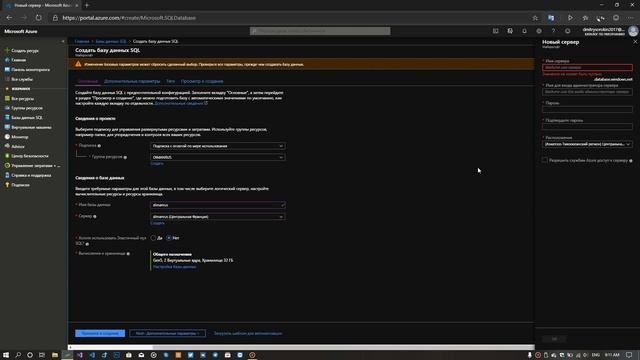Click the Пароль (password) field
The height and width of the screenshot is (360, 640).
[587, 109]
